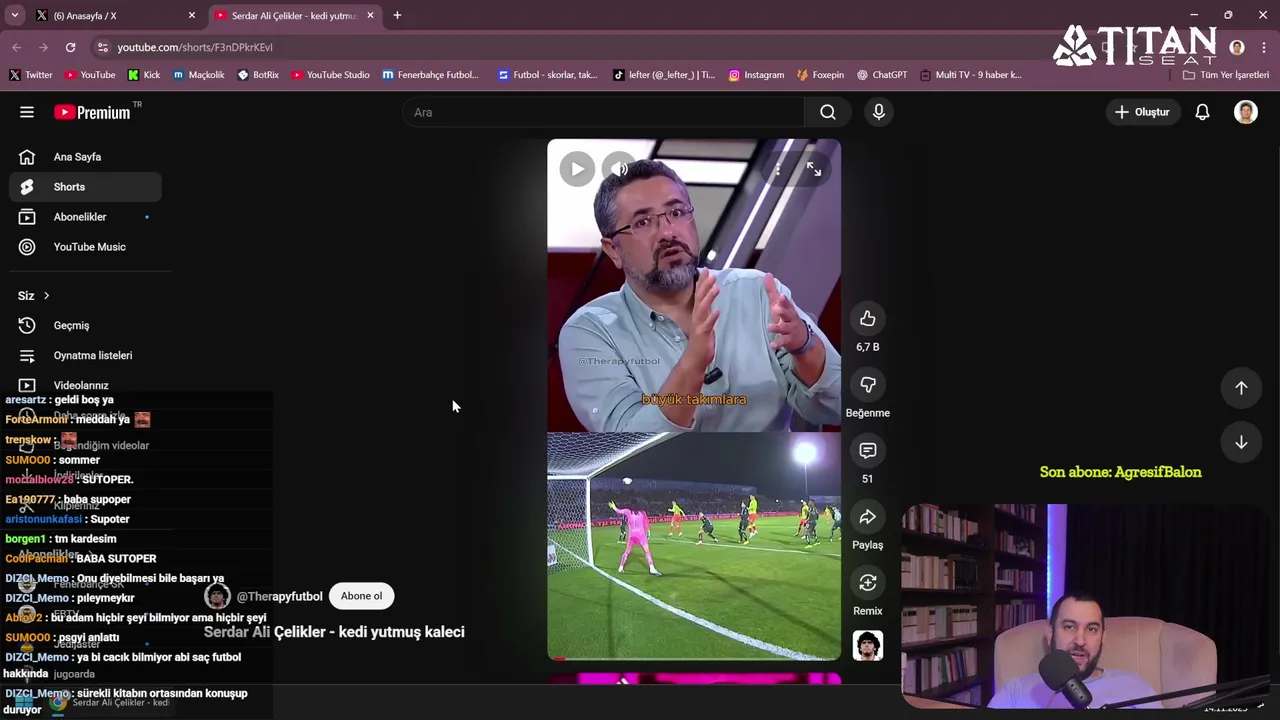
Task: Open Videolarınız in sidebar
Action: pos(85,385)
